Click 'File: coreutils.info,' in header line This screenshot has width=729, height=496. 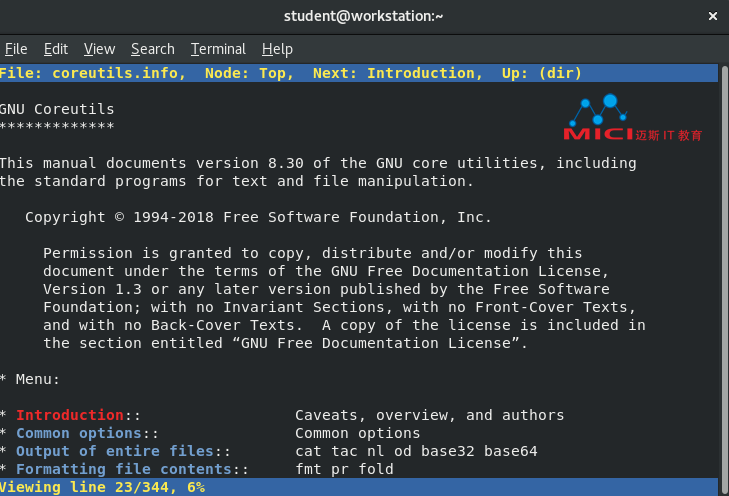[93, 73]
